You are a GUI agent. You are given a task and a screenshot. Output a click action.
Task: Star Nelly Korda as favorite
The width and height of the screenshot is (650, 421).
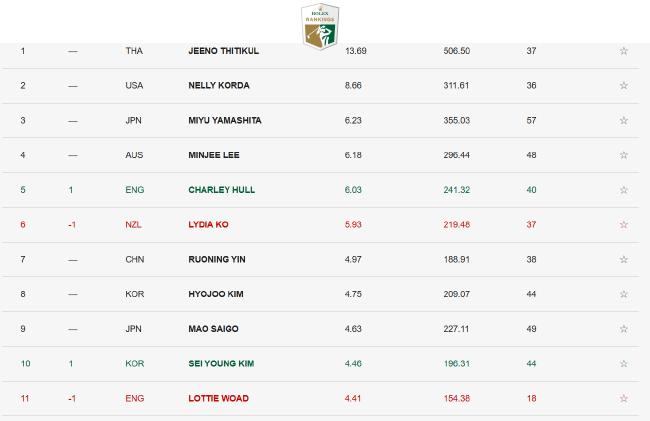pyautogui.click(x=624, y=86)
